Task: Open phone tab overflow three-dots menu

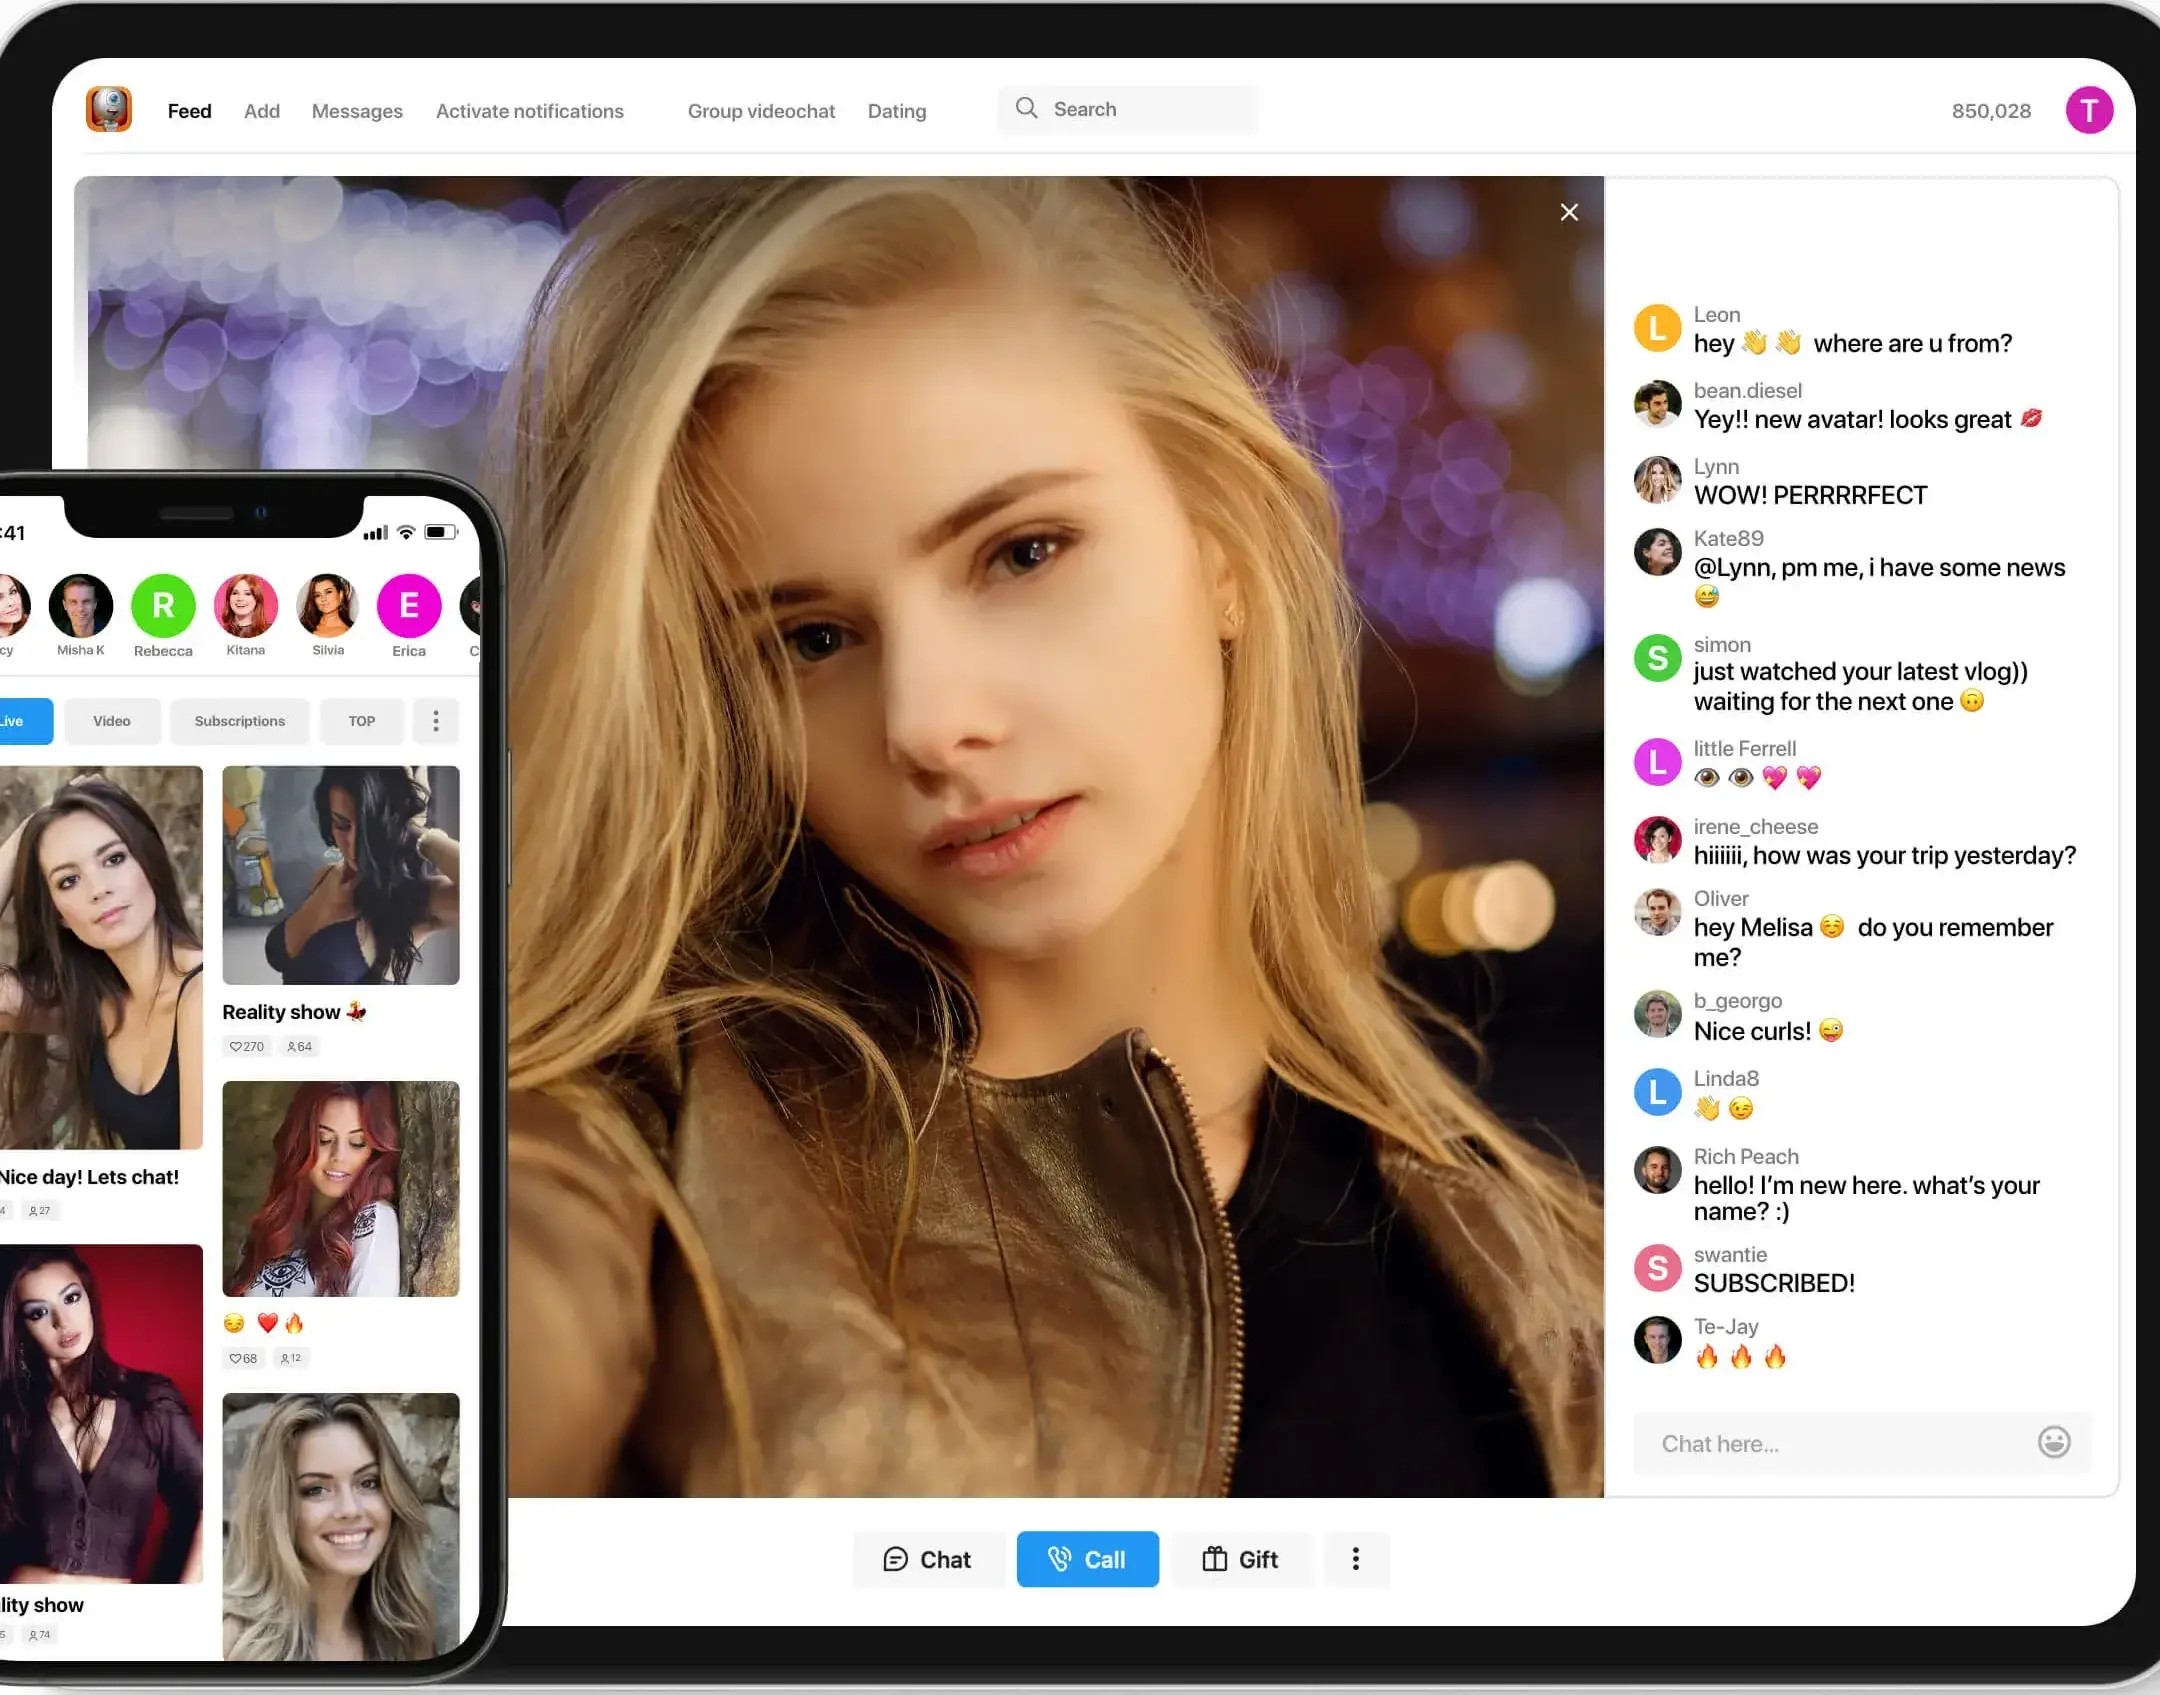Action: (x=436, y=721)
